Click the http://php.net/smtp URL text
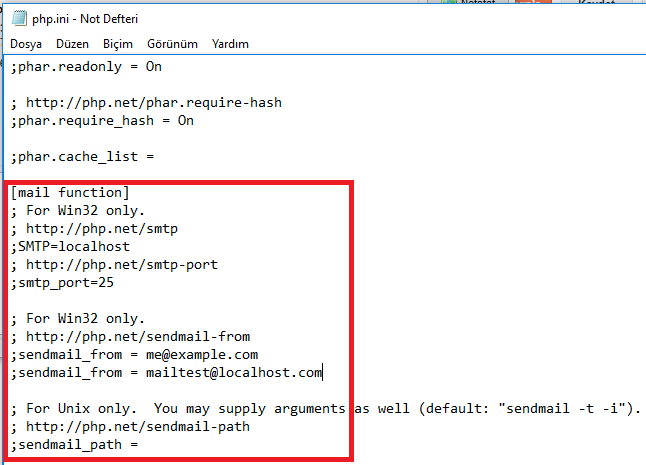The height and width of the screenshot is (465, 646). tap(102, 229)
